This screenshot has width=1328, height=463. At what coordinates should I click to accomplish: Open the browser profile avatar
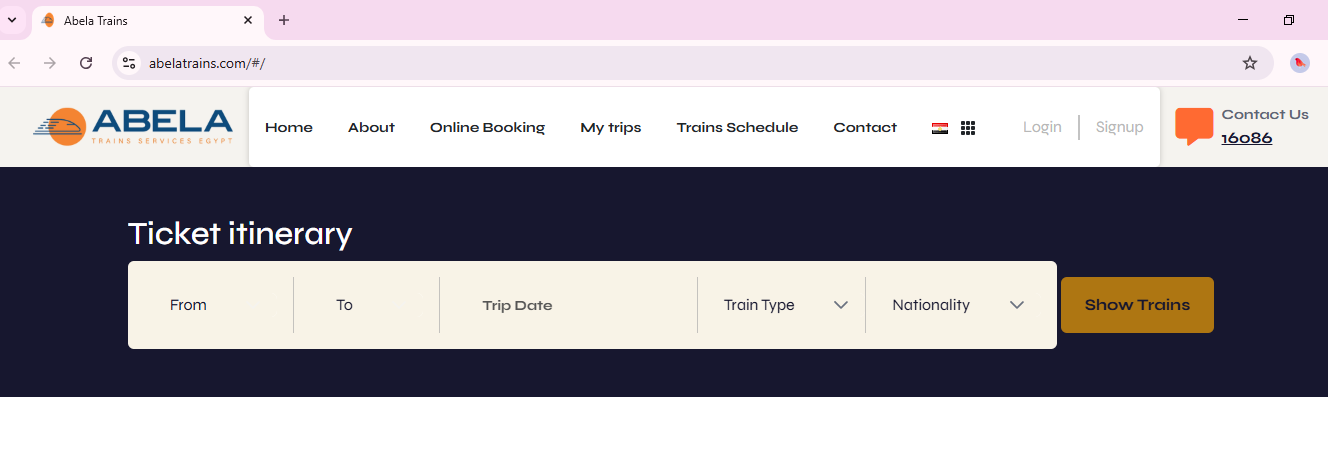1300,63
